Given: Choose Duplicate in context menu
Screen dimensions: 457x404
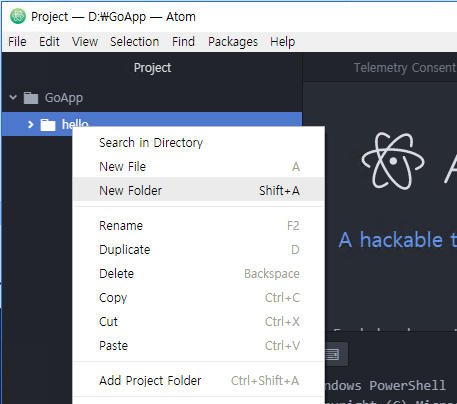Looking at the screenshot, I should [x=199, y=250].
